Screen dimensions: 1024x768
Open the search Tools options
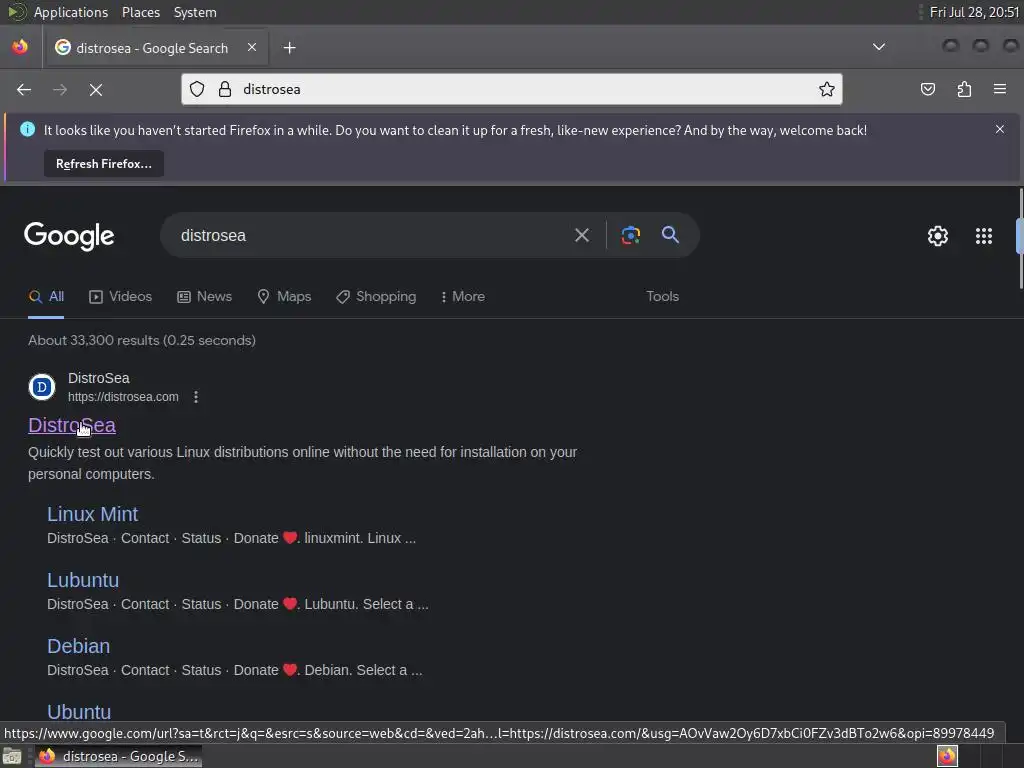[x=663, y=296]
